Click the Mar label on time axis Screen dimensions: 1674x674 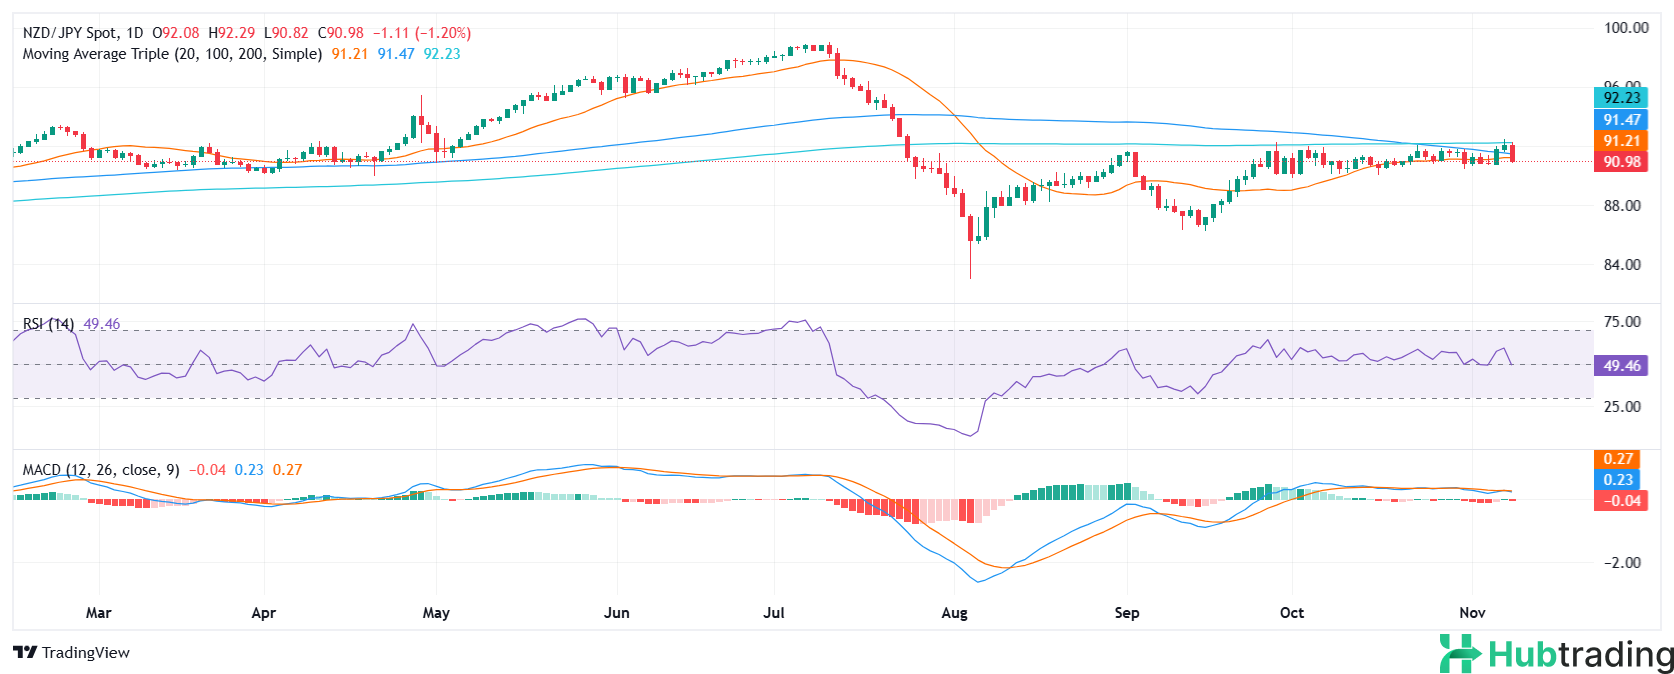click(99, 613)
